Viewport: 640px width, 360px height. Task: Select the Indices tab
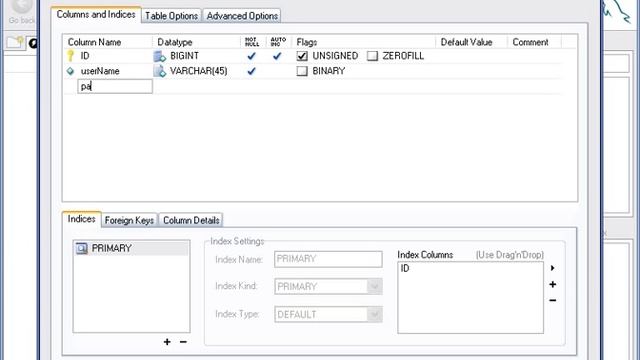click(82, 219)
